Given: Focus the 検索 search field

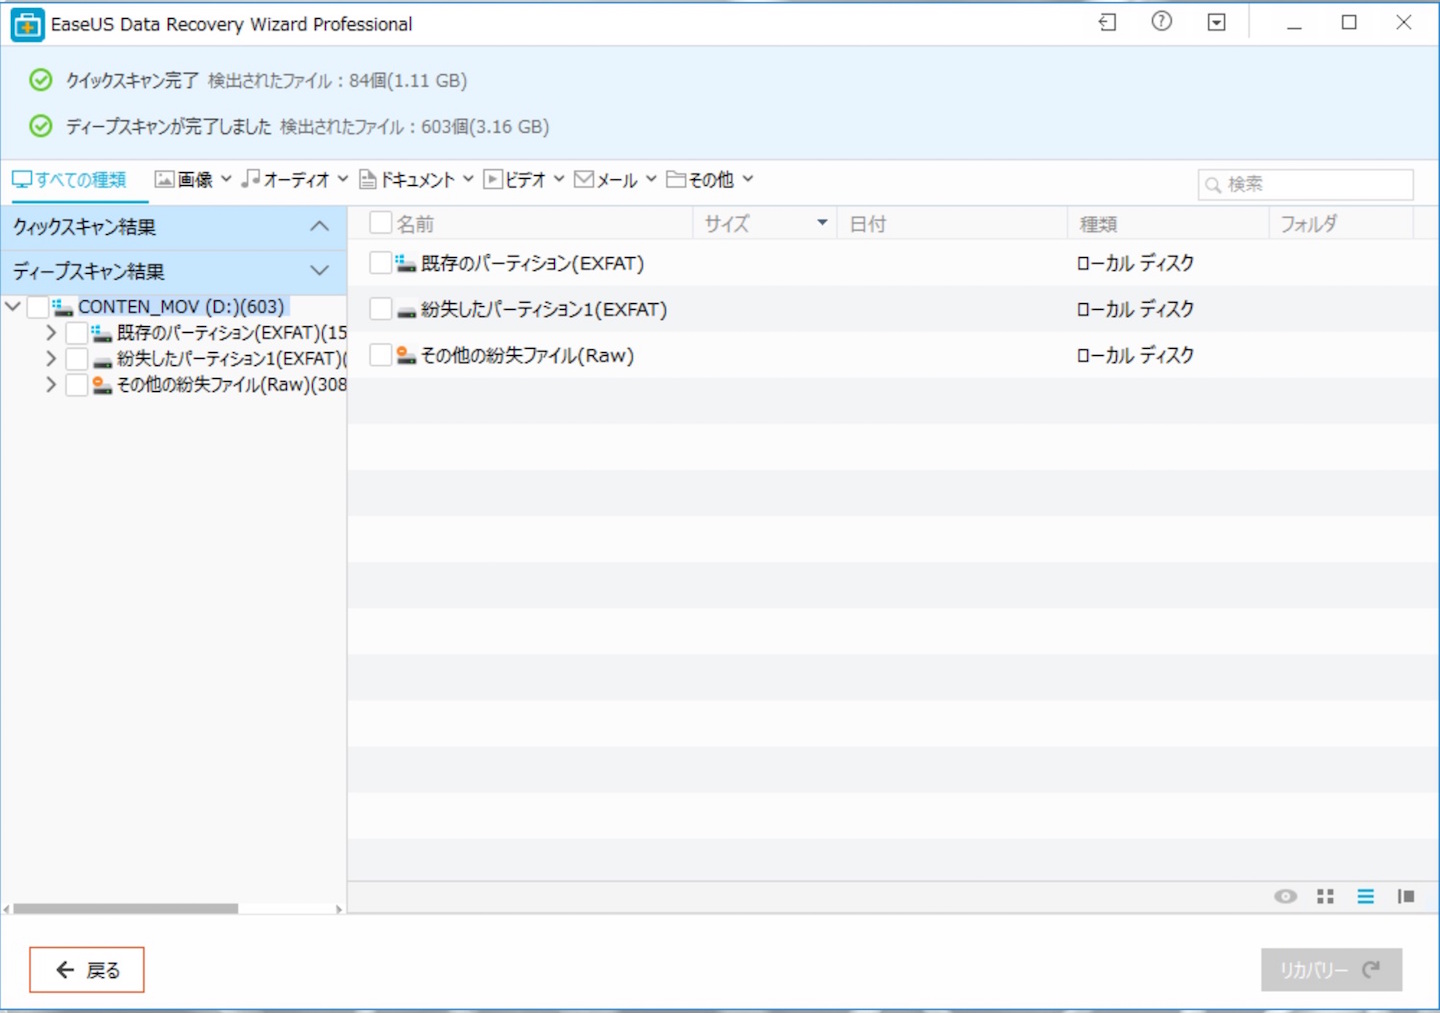Looking at the screenshot, I should (x=1306, y=185).
